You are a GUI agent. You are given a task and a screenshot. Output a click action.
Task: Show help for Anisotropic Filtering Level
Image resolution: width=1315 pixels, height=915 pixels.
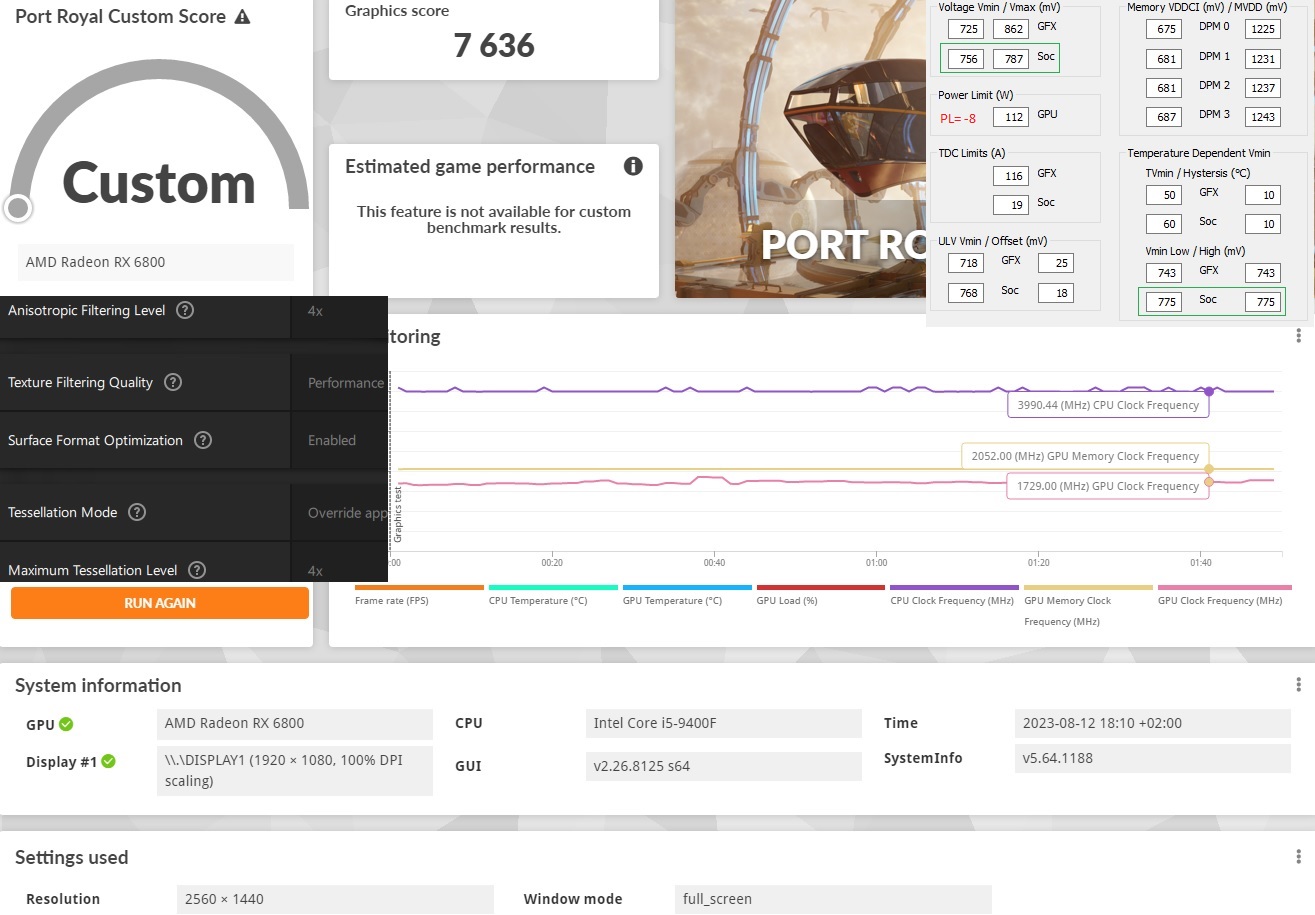pos(185,310)
